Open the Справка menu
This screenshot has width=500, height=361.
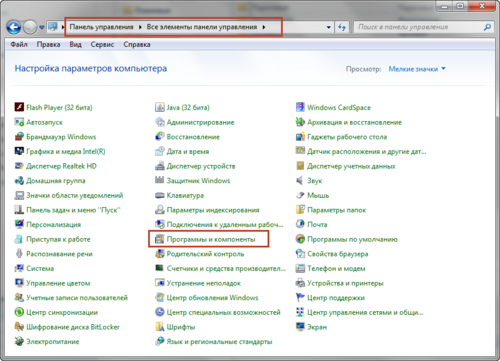pyautogui.click(x=137, y=44)
